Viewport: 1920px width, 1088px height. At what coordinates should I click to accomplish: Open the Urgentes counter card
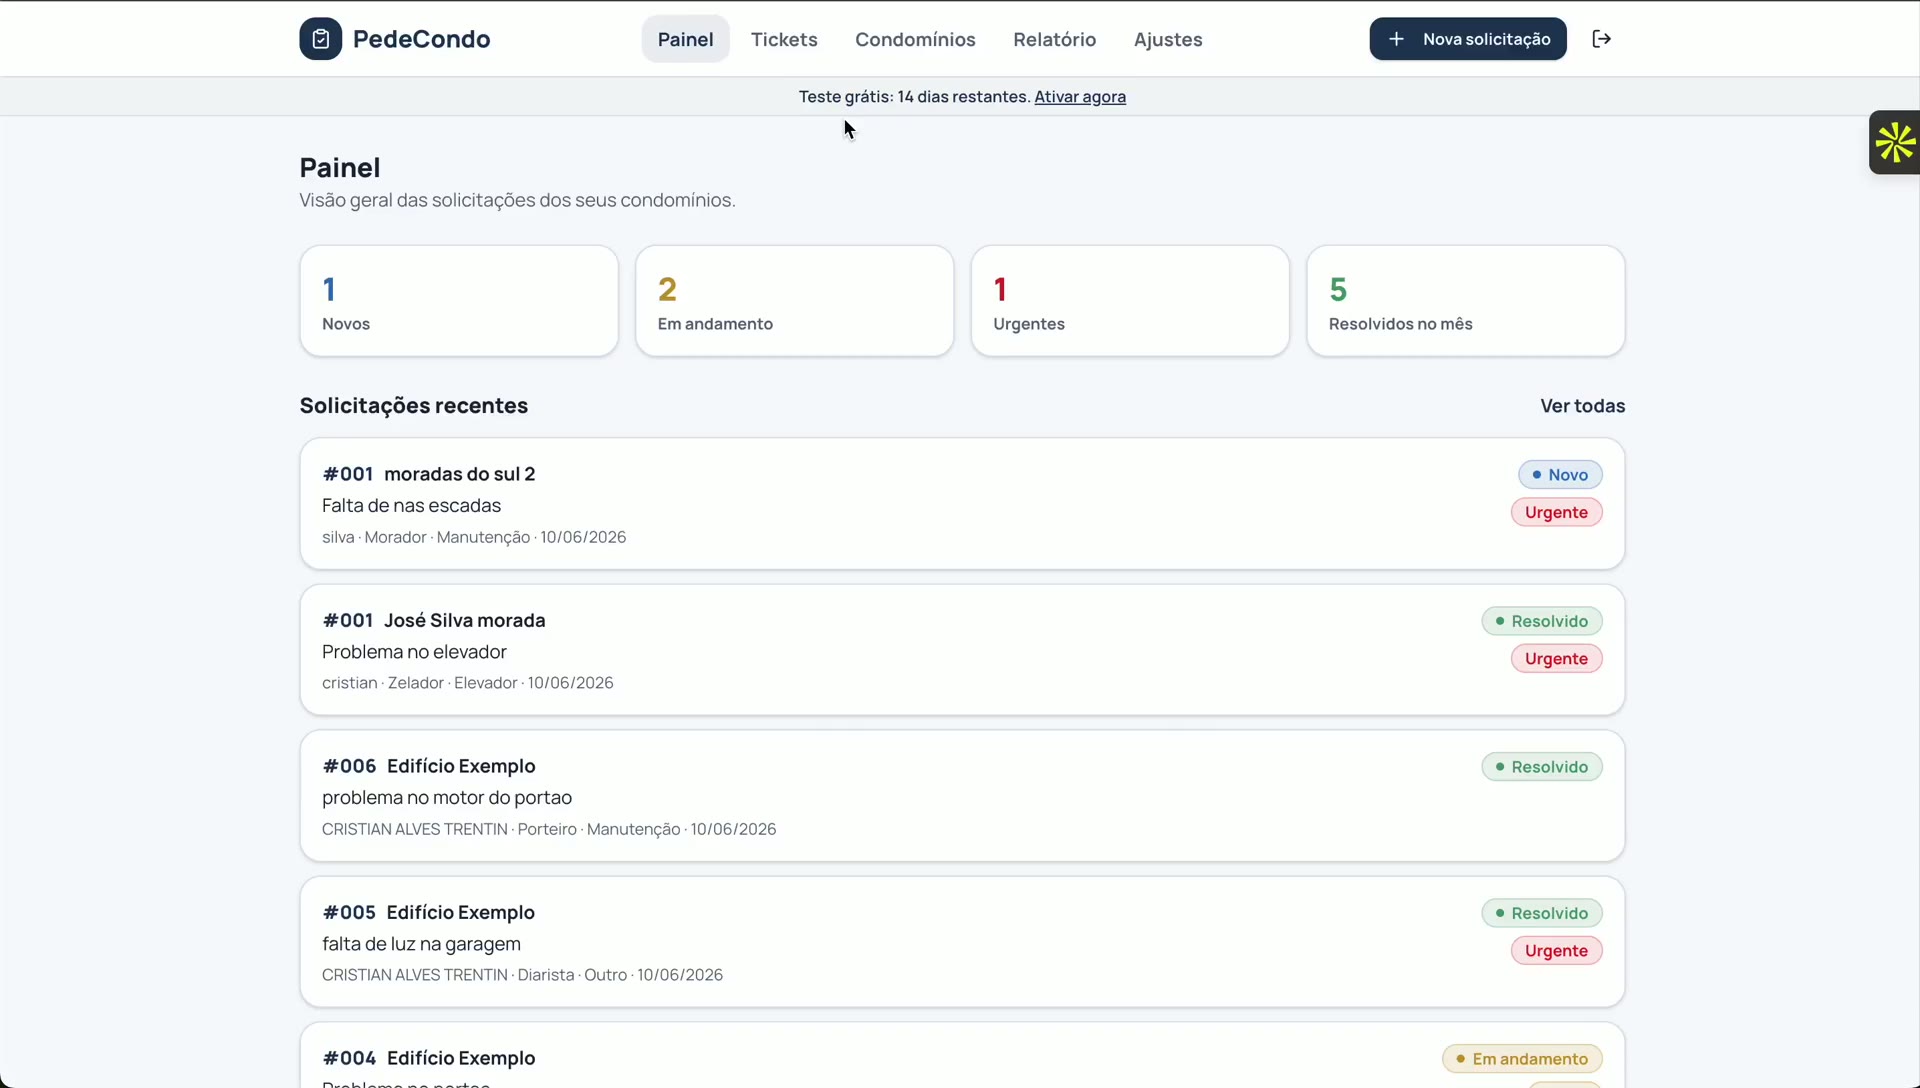click(1130, 301)
